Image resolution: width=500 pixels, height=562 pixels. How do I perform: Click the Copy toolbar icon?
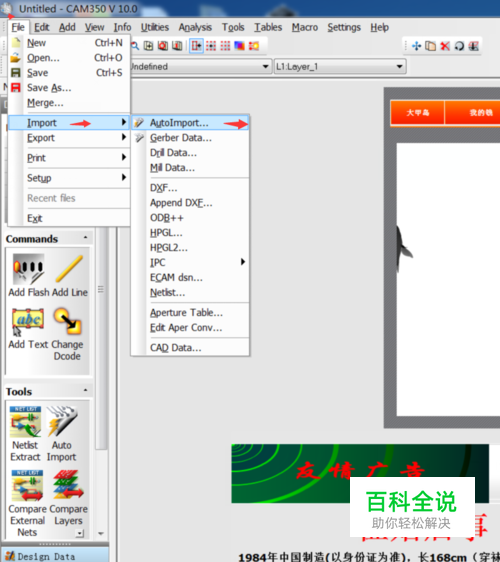click(430, 46)
